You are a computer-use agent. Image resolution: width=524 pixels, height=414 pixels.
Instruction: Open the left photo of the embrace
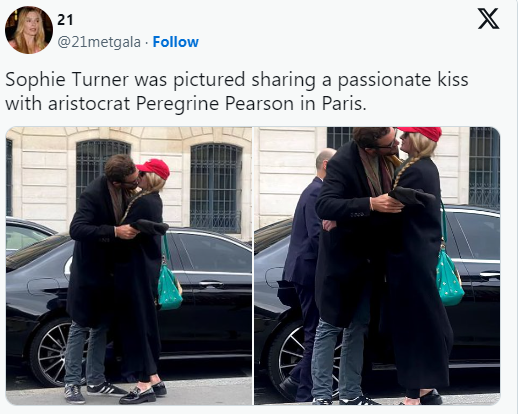point(129,266)
